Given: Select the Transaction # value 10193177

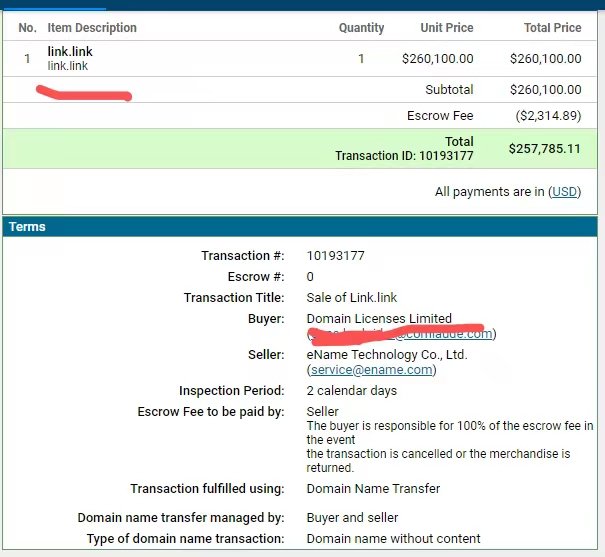Looking at the screenshot, I should coord(335,256).
